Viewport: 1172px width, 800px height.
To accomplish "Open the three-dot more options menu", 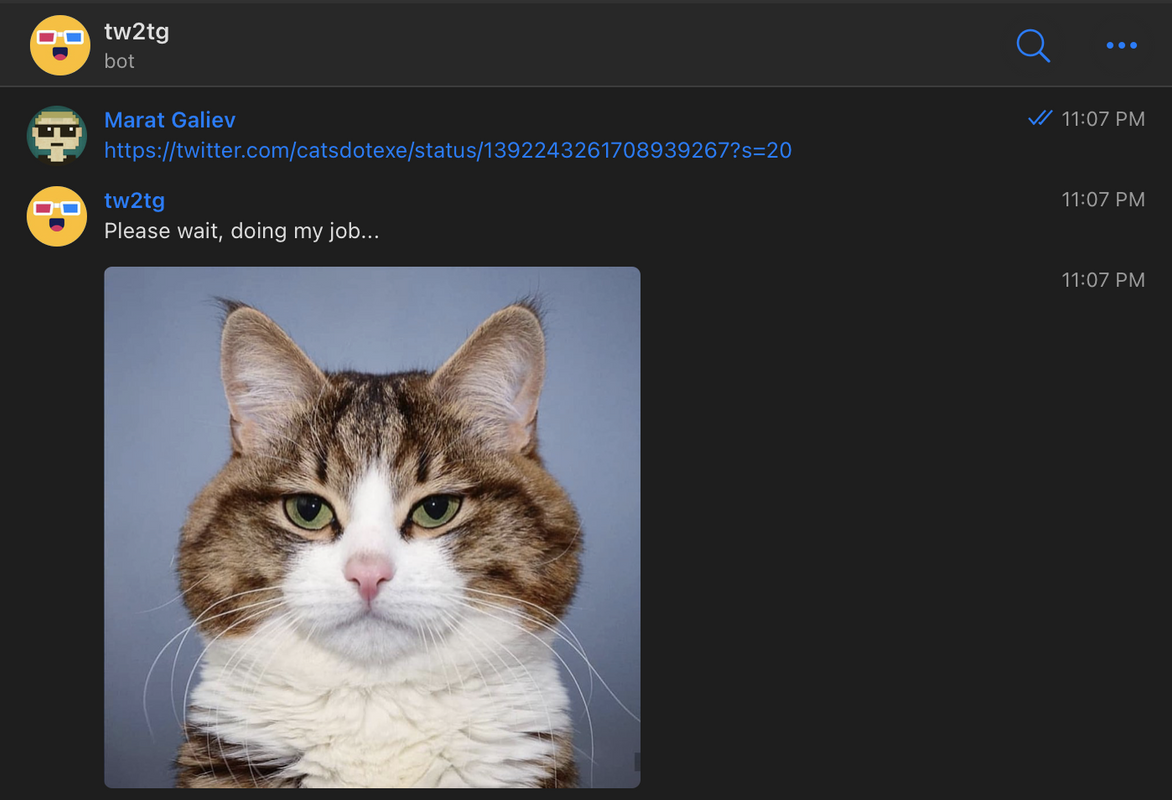I will (x=1121, y=46).
